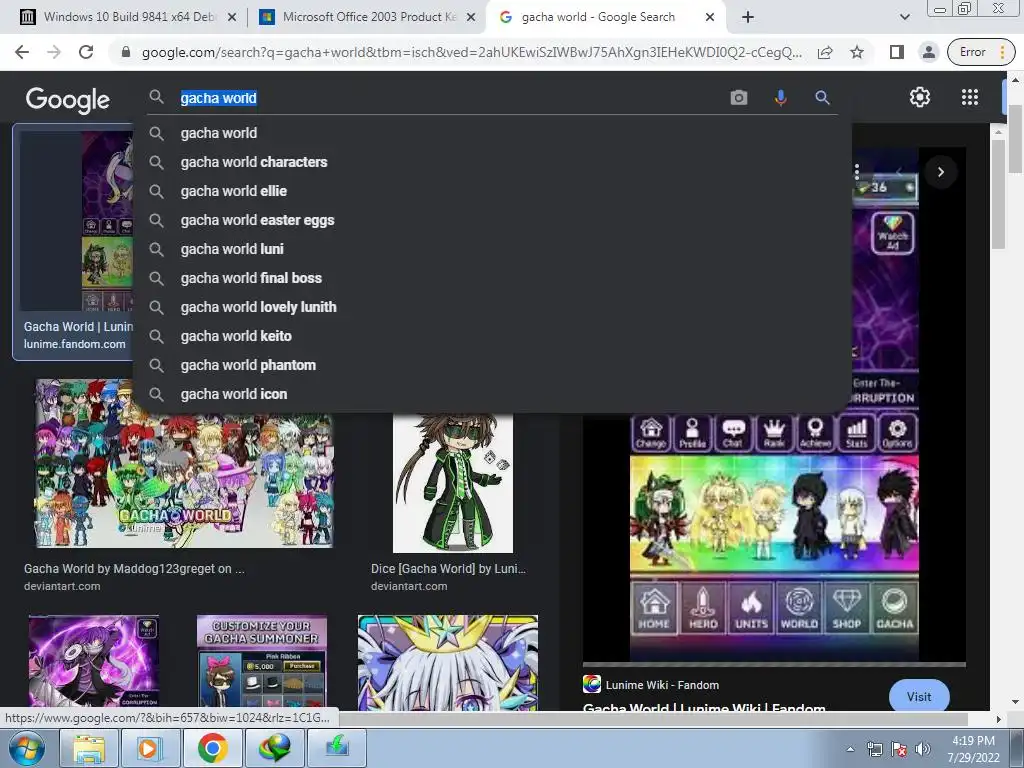Open Lunime Wiki - Fandom source link
Viewport: 1024px width, 768px height.
pyautogui.click(x=651, y=685)
